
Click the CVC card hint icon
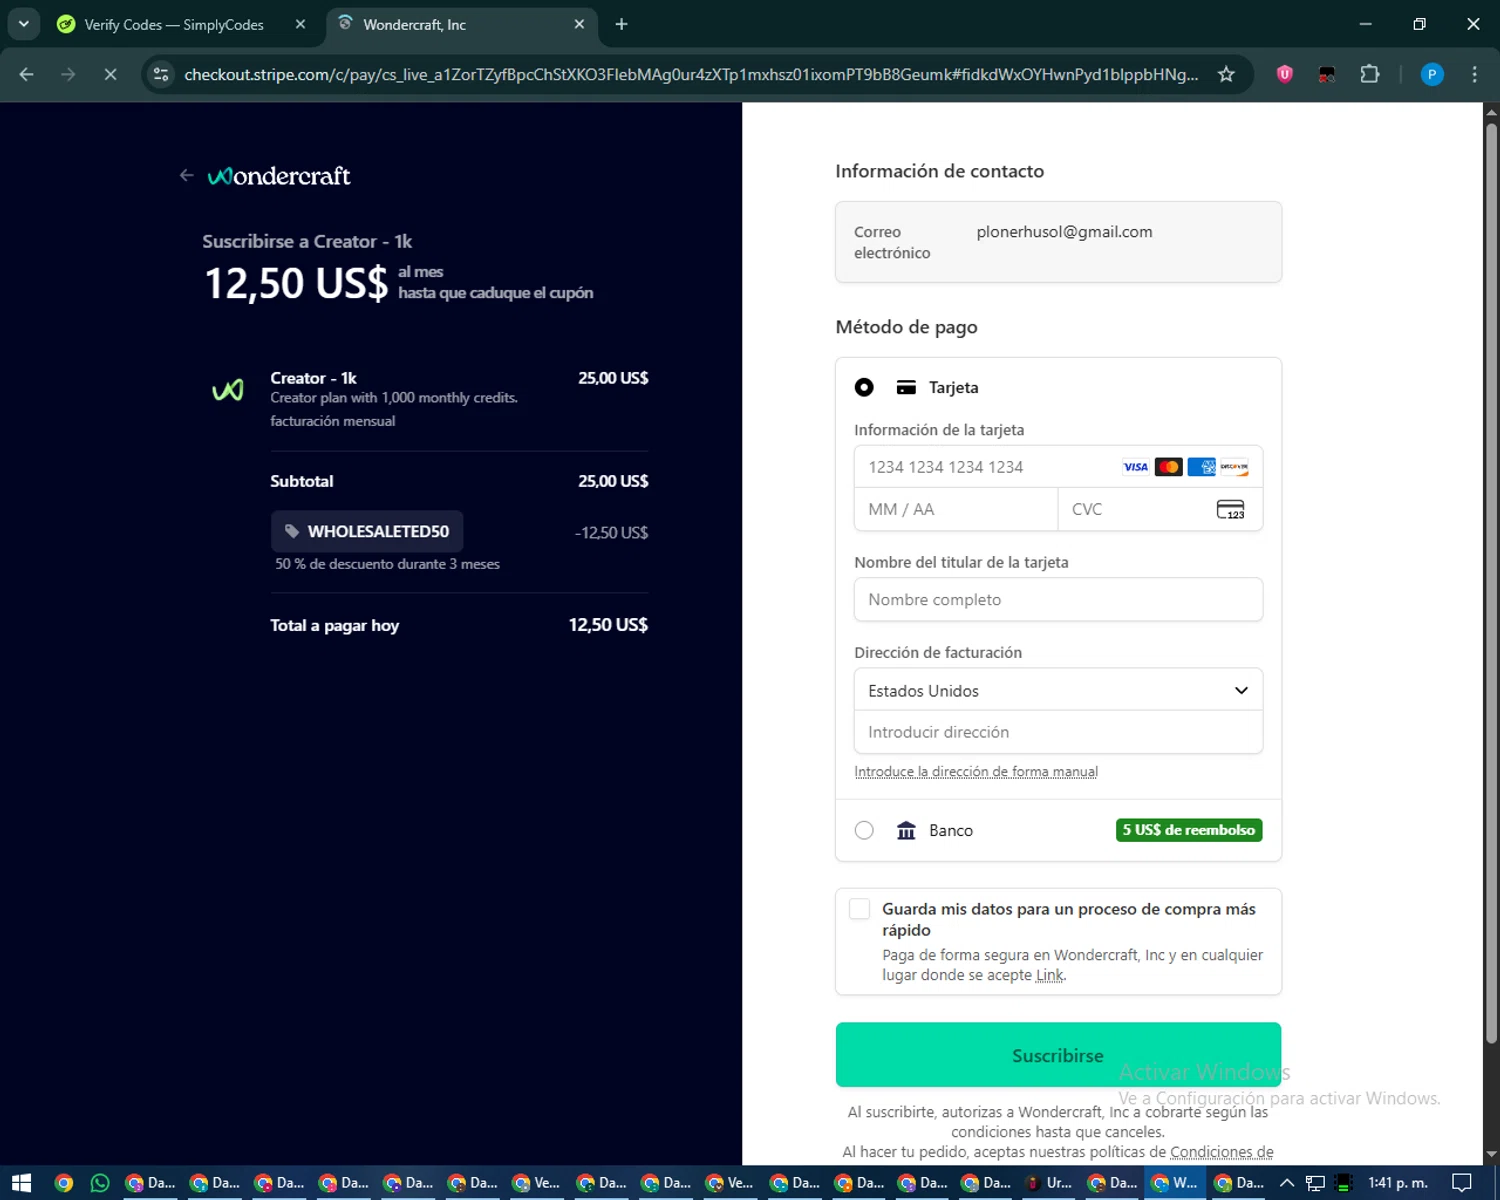coord(1230,510)
